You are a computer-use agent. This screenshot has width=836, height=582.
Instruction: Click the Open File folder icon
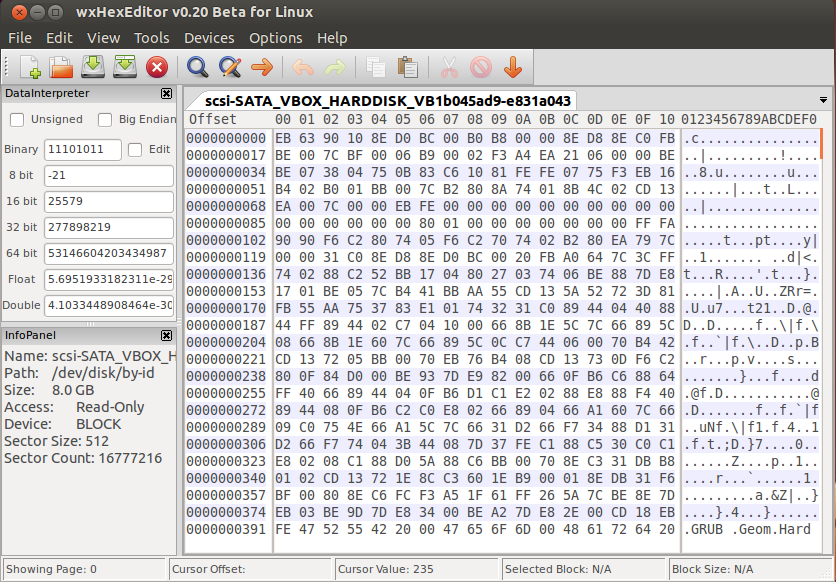(x=61, y=67)
